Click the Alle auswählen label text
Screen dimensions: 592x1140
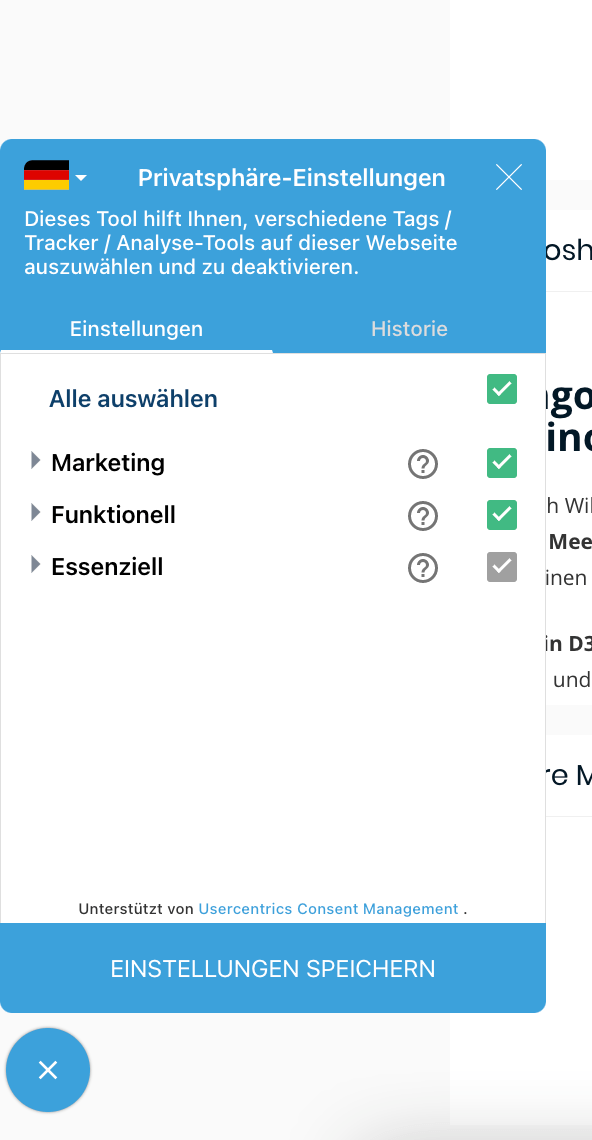pos(133,398)
